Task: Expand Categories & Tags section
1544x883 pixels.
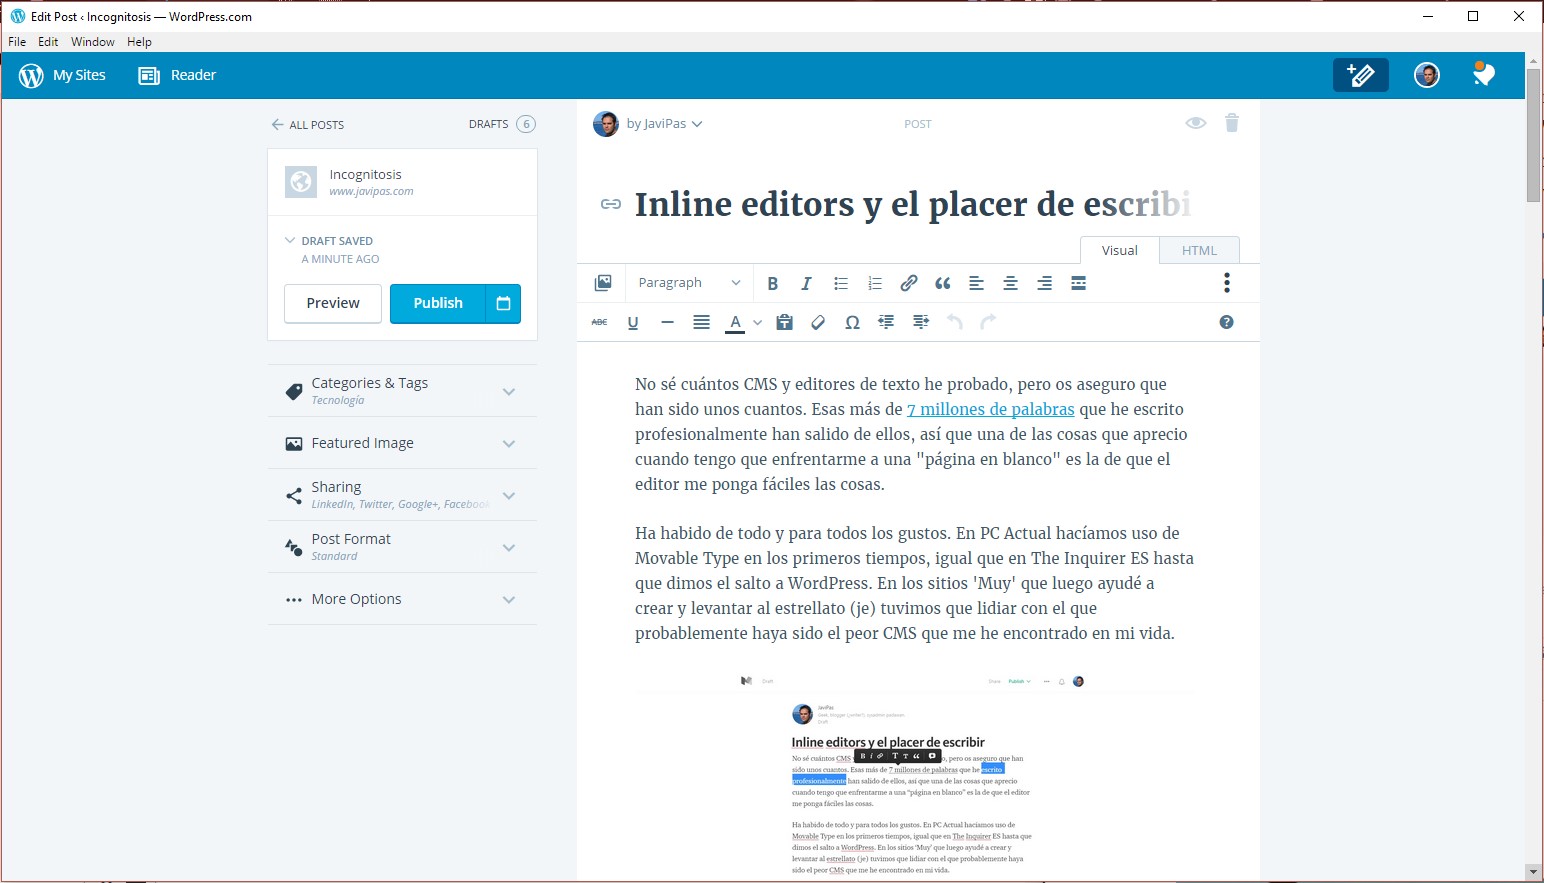Action: coord(402,391)
